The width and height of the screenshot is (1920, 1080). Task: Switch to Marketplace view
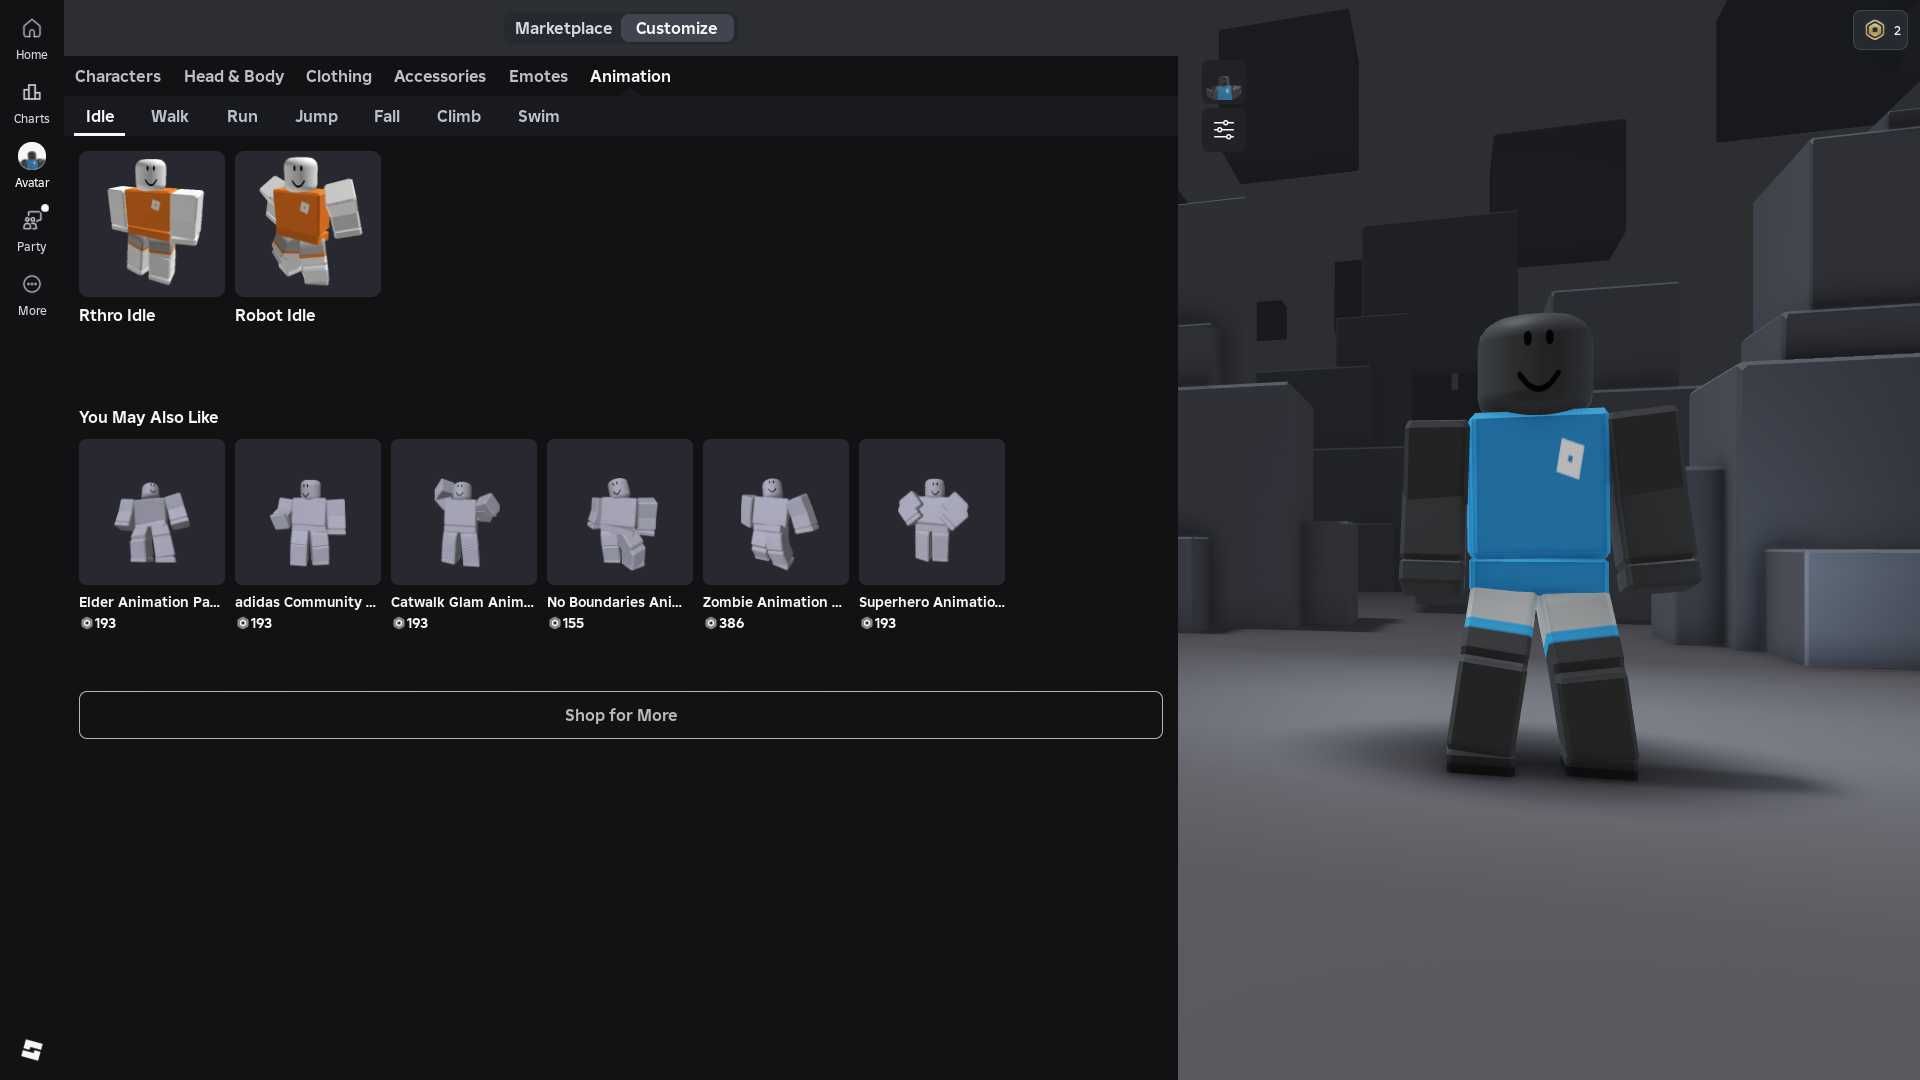click(x=563, y=28)
